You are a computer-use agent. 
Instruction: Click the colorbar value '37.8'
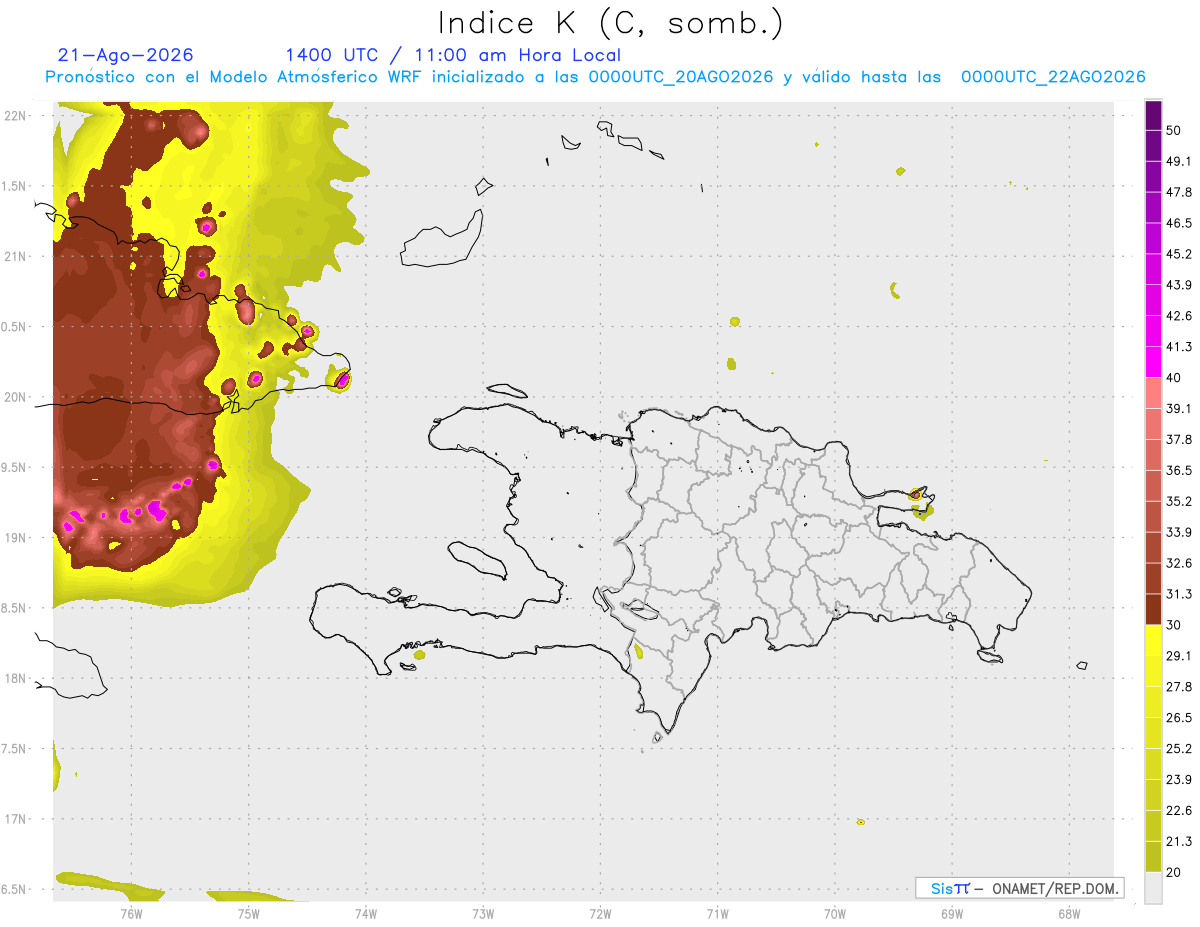click(x=1179, y=440)
